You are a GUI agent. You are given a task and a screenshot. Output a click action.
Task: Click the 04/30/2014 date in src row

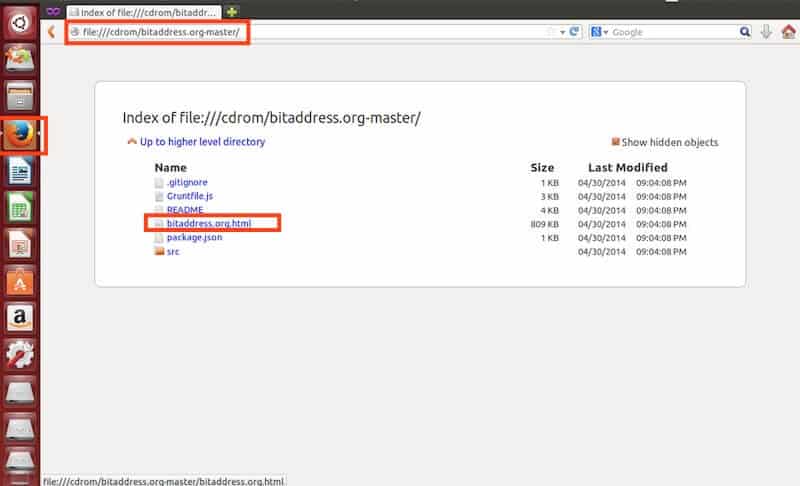(602, 252)
